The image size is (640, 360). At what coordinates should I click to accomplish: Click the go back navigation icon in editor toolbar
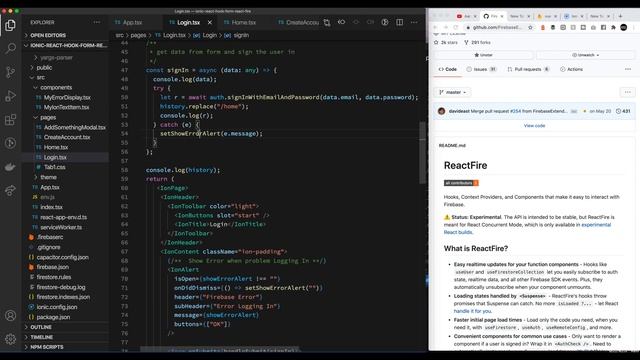coord(342,22)
